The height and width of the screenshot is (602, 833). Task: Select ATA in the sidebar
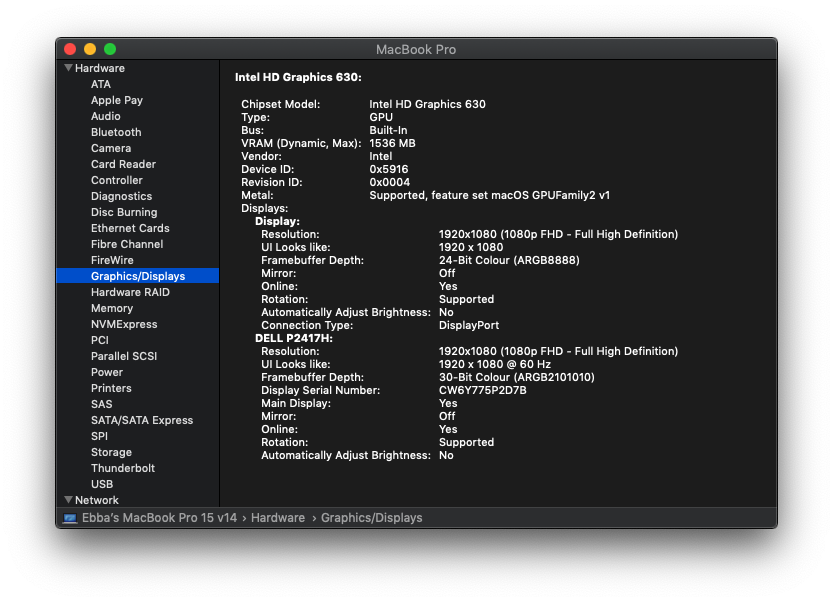(100, 84)
